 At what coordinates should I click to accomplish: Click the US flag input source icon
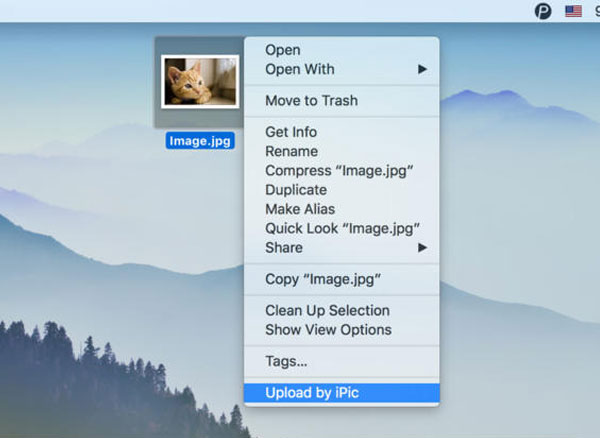[x=573, y=11]
